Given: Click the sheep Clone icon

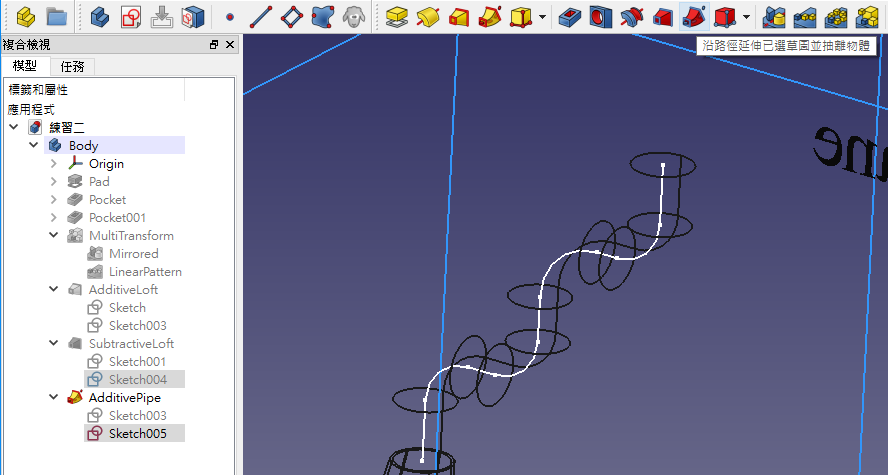Looking at the screenshot, I should click(x=354, y=18).
